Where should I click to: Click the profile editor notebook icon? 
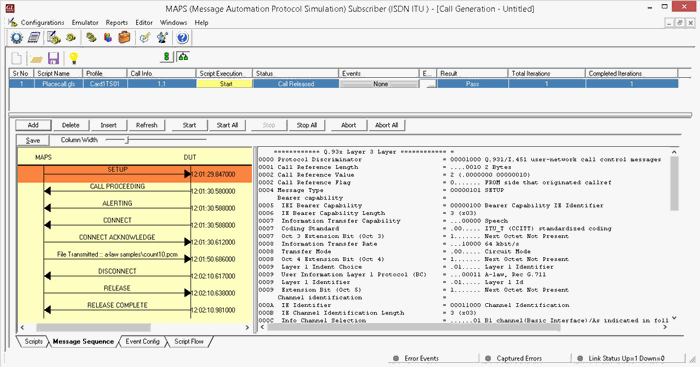tap(34, 38)
